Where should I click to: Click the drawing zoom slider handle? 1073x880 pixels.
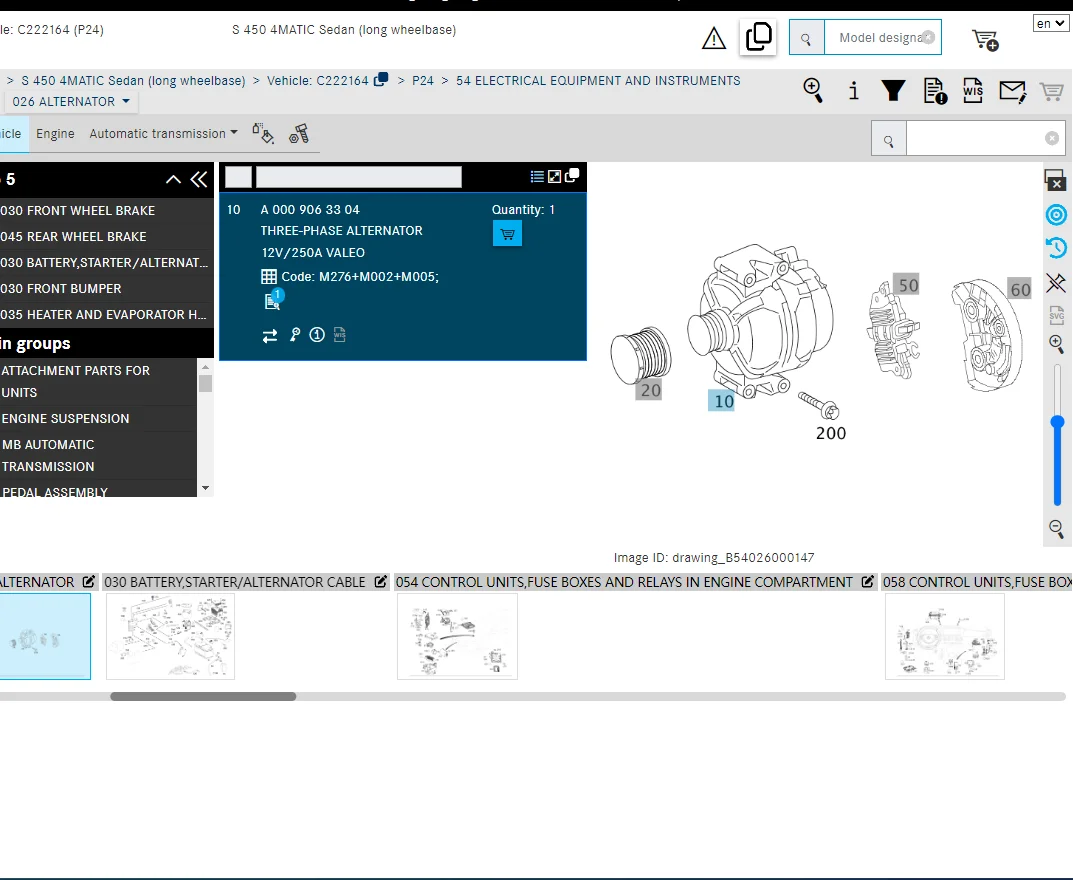tap(1057, 423)
